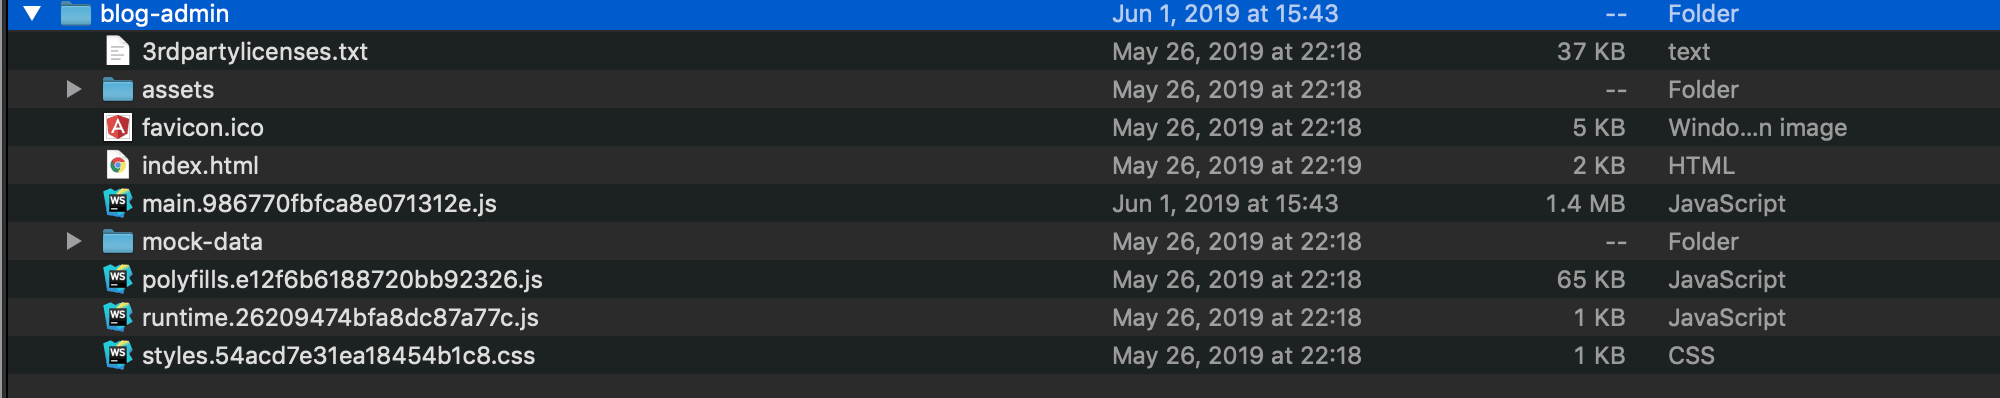This screenshot has width=2000, height=398.
Task: Click the assets folder icon
Action: (x=118, y=90)
